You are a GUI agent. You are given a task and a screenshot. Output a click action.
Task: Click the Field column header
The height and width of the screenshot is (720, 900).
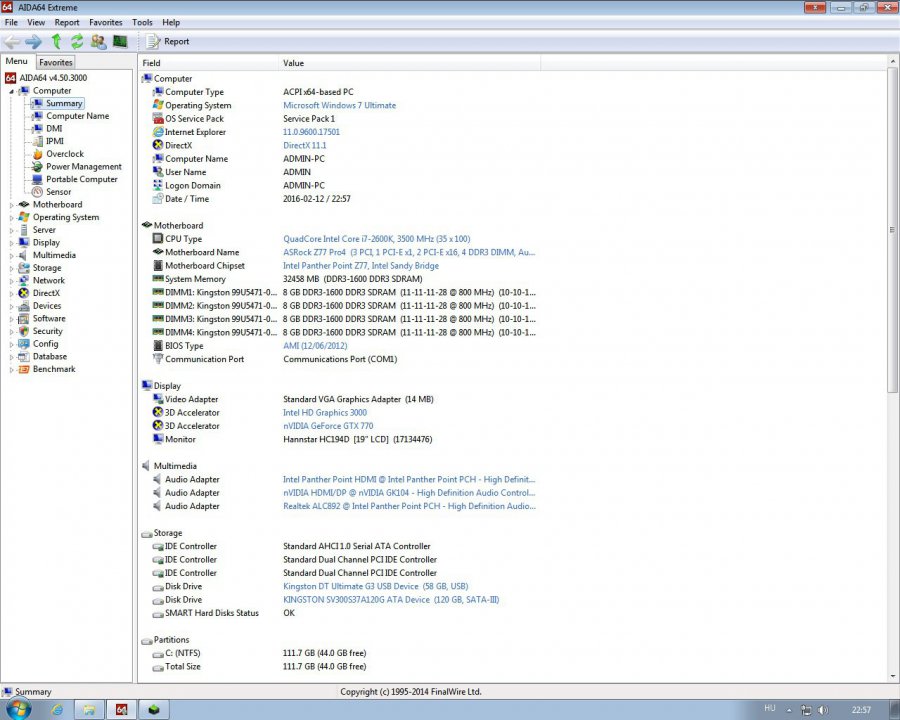[208, 63]
